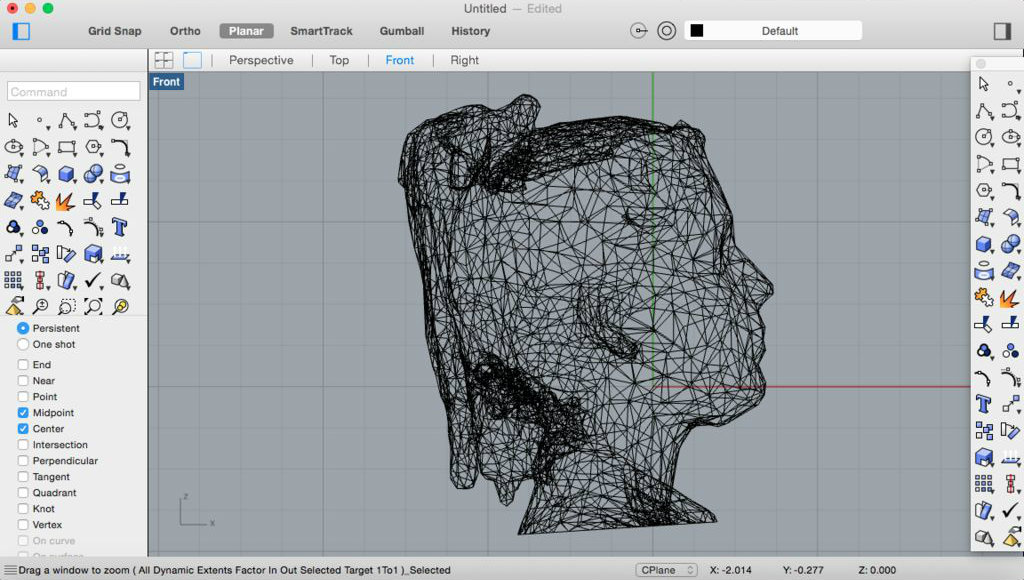Screen dimensions: 1024x580
Task: Uncheck the Midpoint object snap
Action: click(x=23, y=413)
